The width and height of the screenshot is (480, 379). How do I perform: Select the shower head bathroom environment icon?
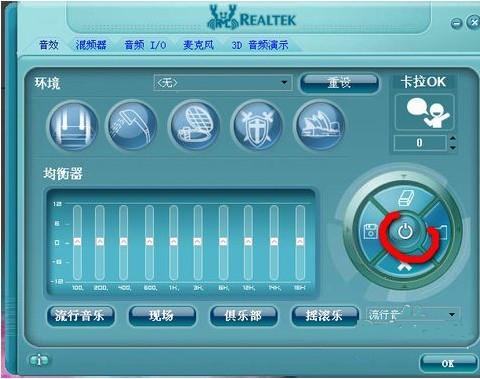pyautogui.click(x=132, y=126)
